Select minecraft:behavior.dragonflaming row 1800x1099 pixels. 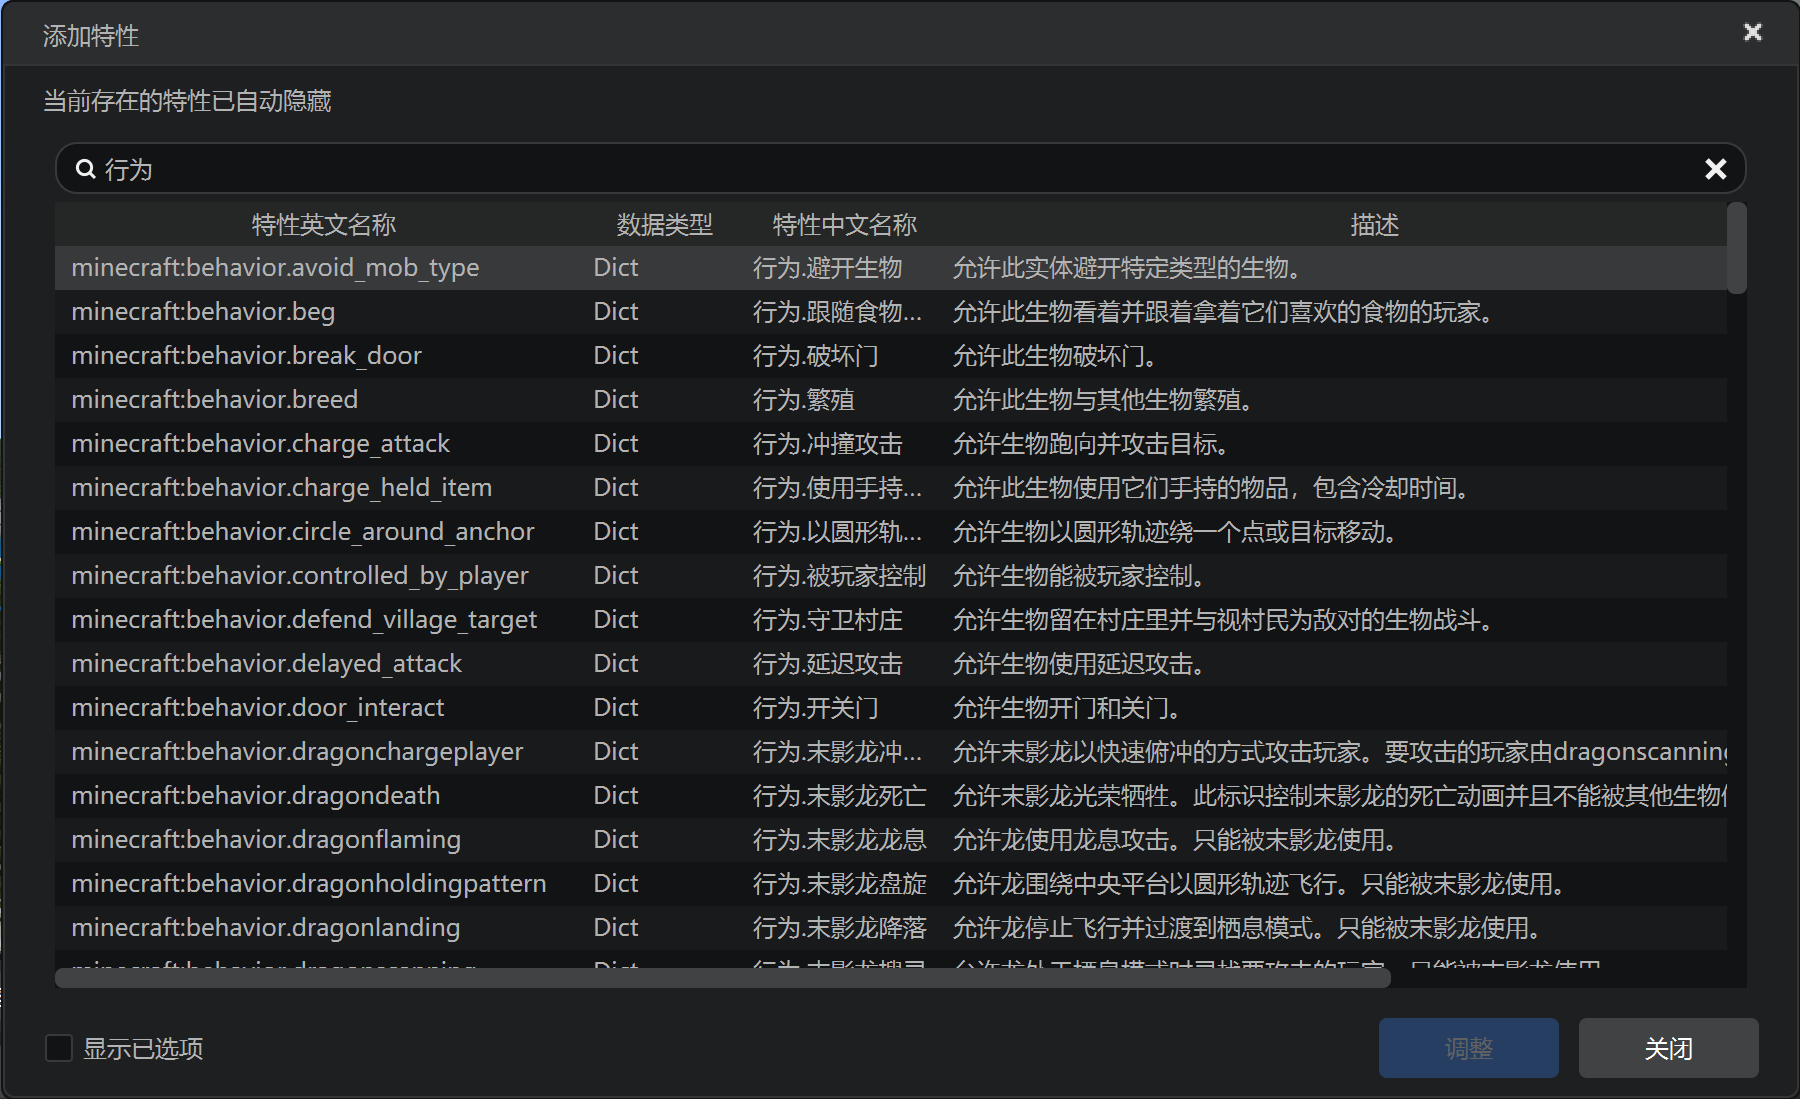point(891,840)
